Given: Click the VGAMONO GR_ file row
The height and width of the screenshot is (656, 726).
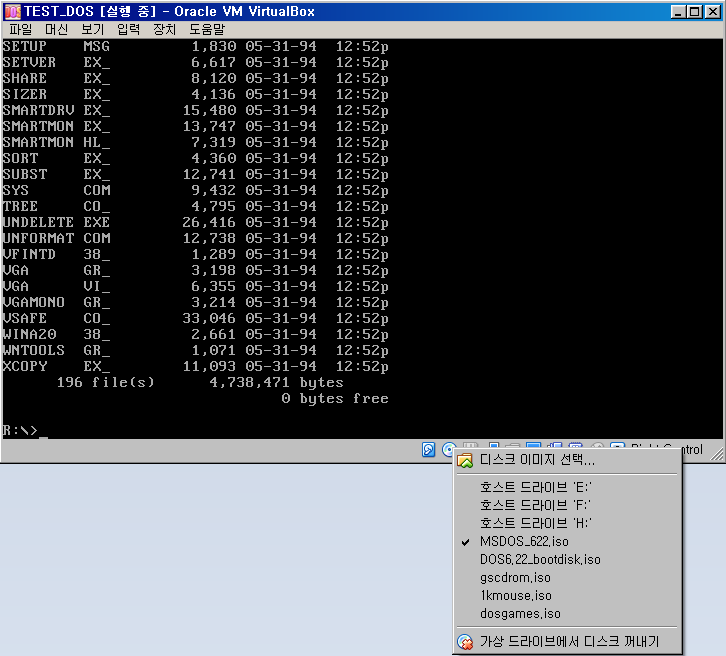Looking at the screenshot, I should pos(195,302).
